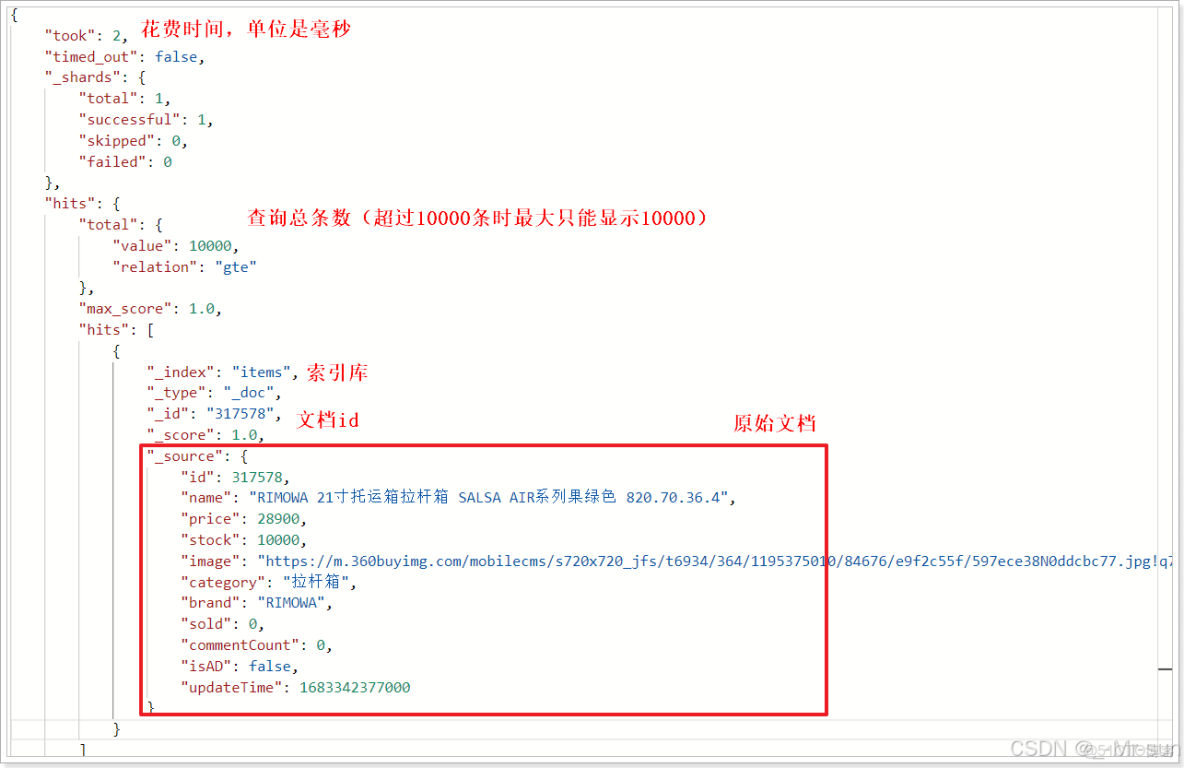Select the "took" field value 2
Image resolution: width=1184 pixels, height=768 pixels.
[119, 35]
